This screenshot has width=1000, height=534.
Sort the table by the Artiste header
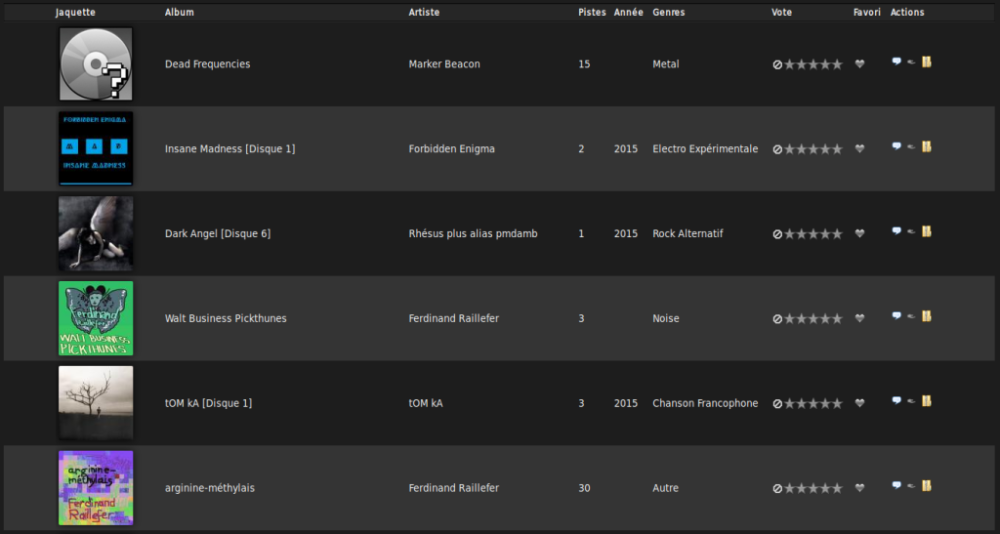pyautogui.click(x=424, y=12)
